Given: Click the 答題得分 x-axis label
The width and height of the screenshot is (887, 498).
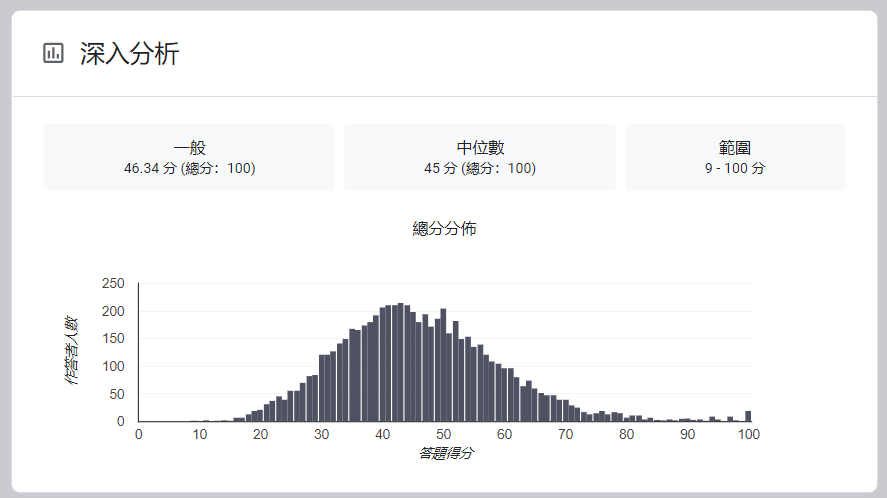Looking at the screenshot, I should pos(446,453).
